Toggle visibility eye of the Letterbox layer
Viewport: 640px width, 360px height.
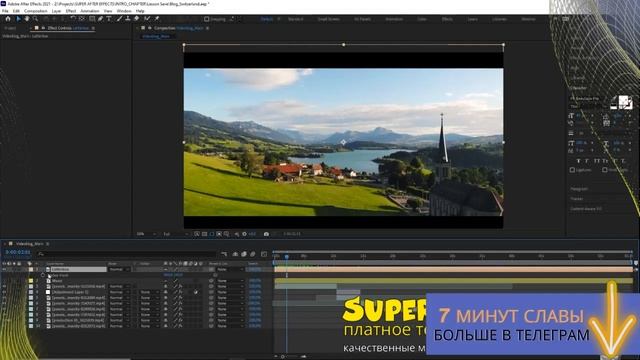click(x=4, y=269)
